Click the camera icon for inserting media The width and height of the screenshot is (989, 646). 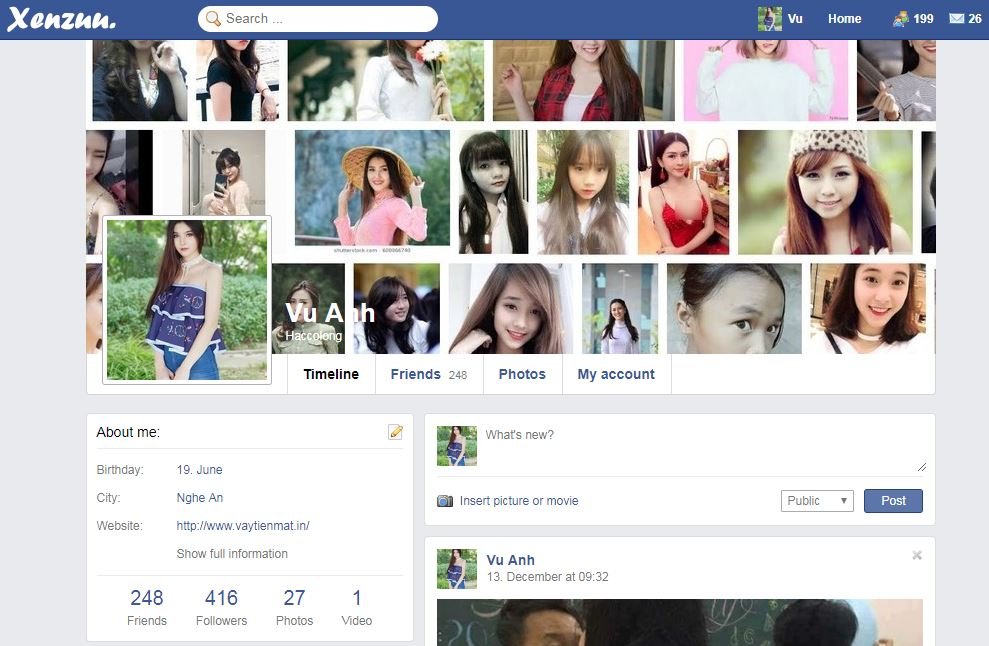pyautogui.click(x=445, y=501)
